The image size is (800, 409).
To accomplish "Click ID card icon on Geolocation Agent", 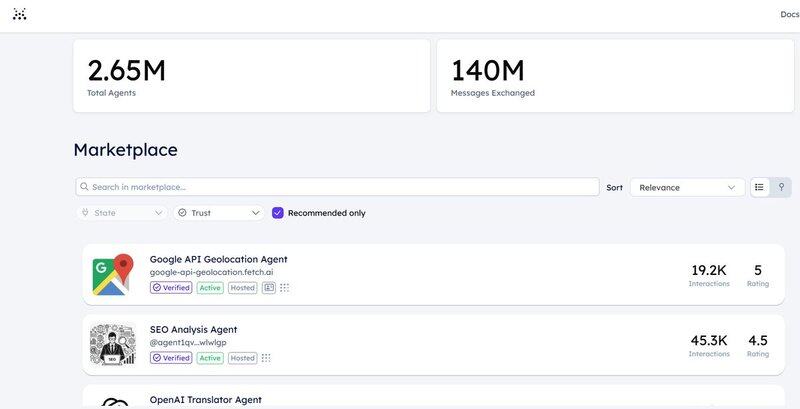I will 268,288.
